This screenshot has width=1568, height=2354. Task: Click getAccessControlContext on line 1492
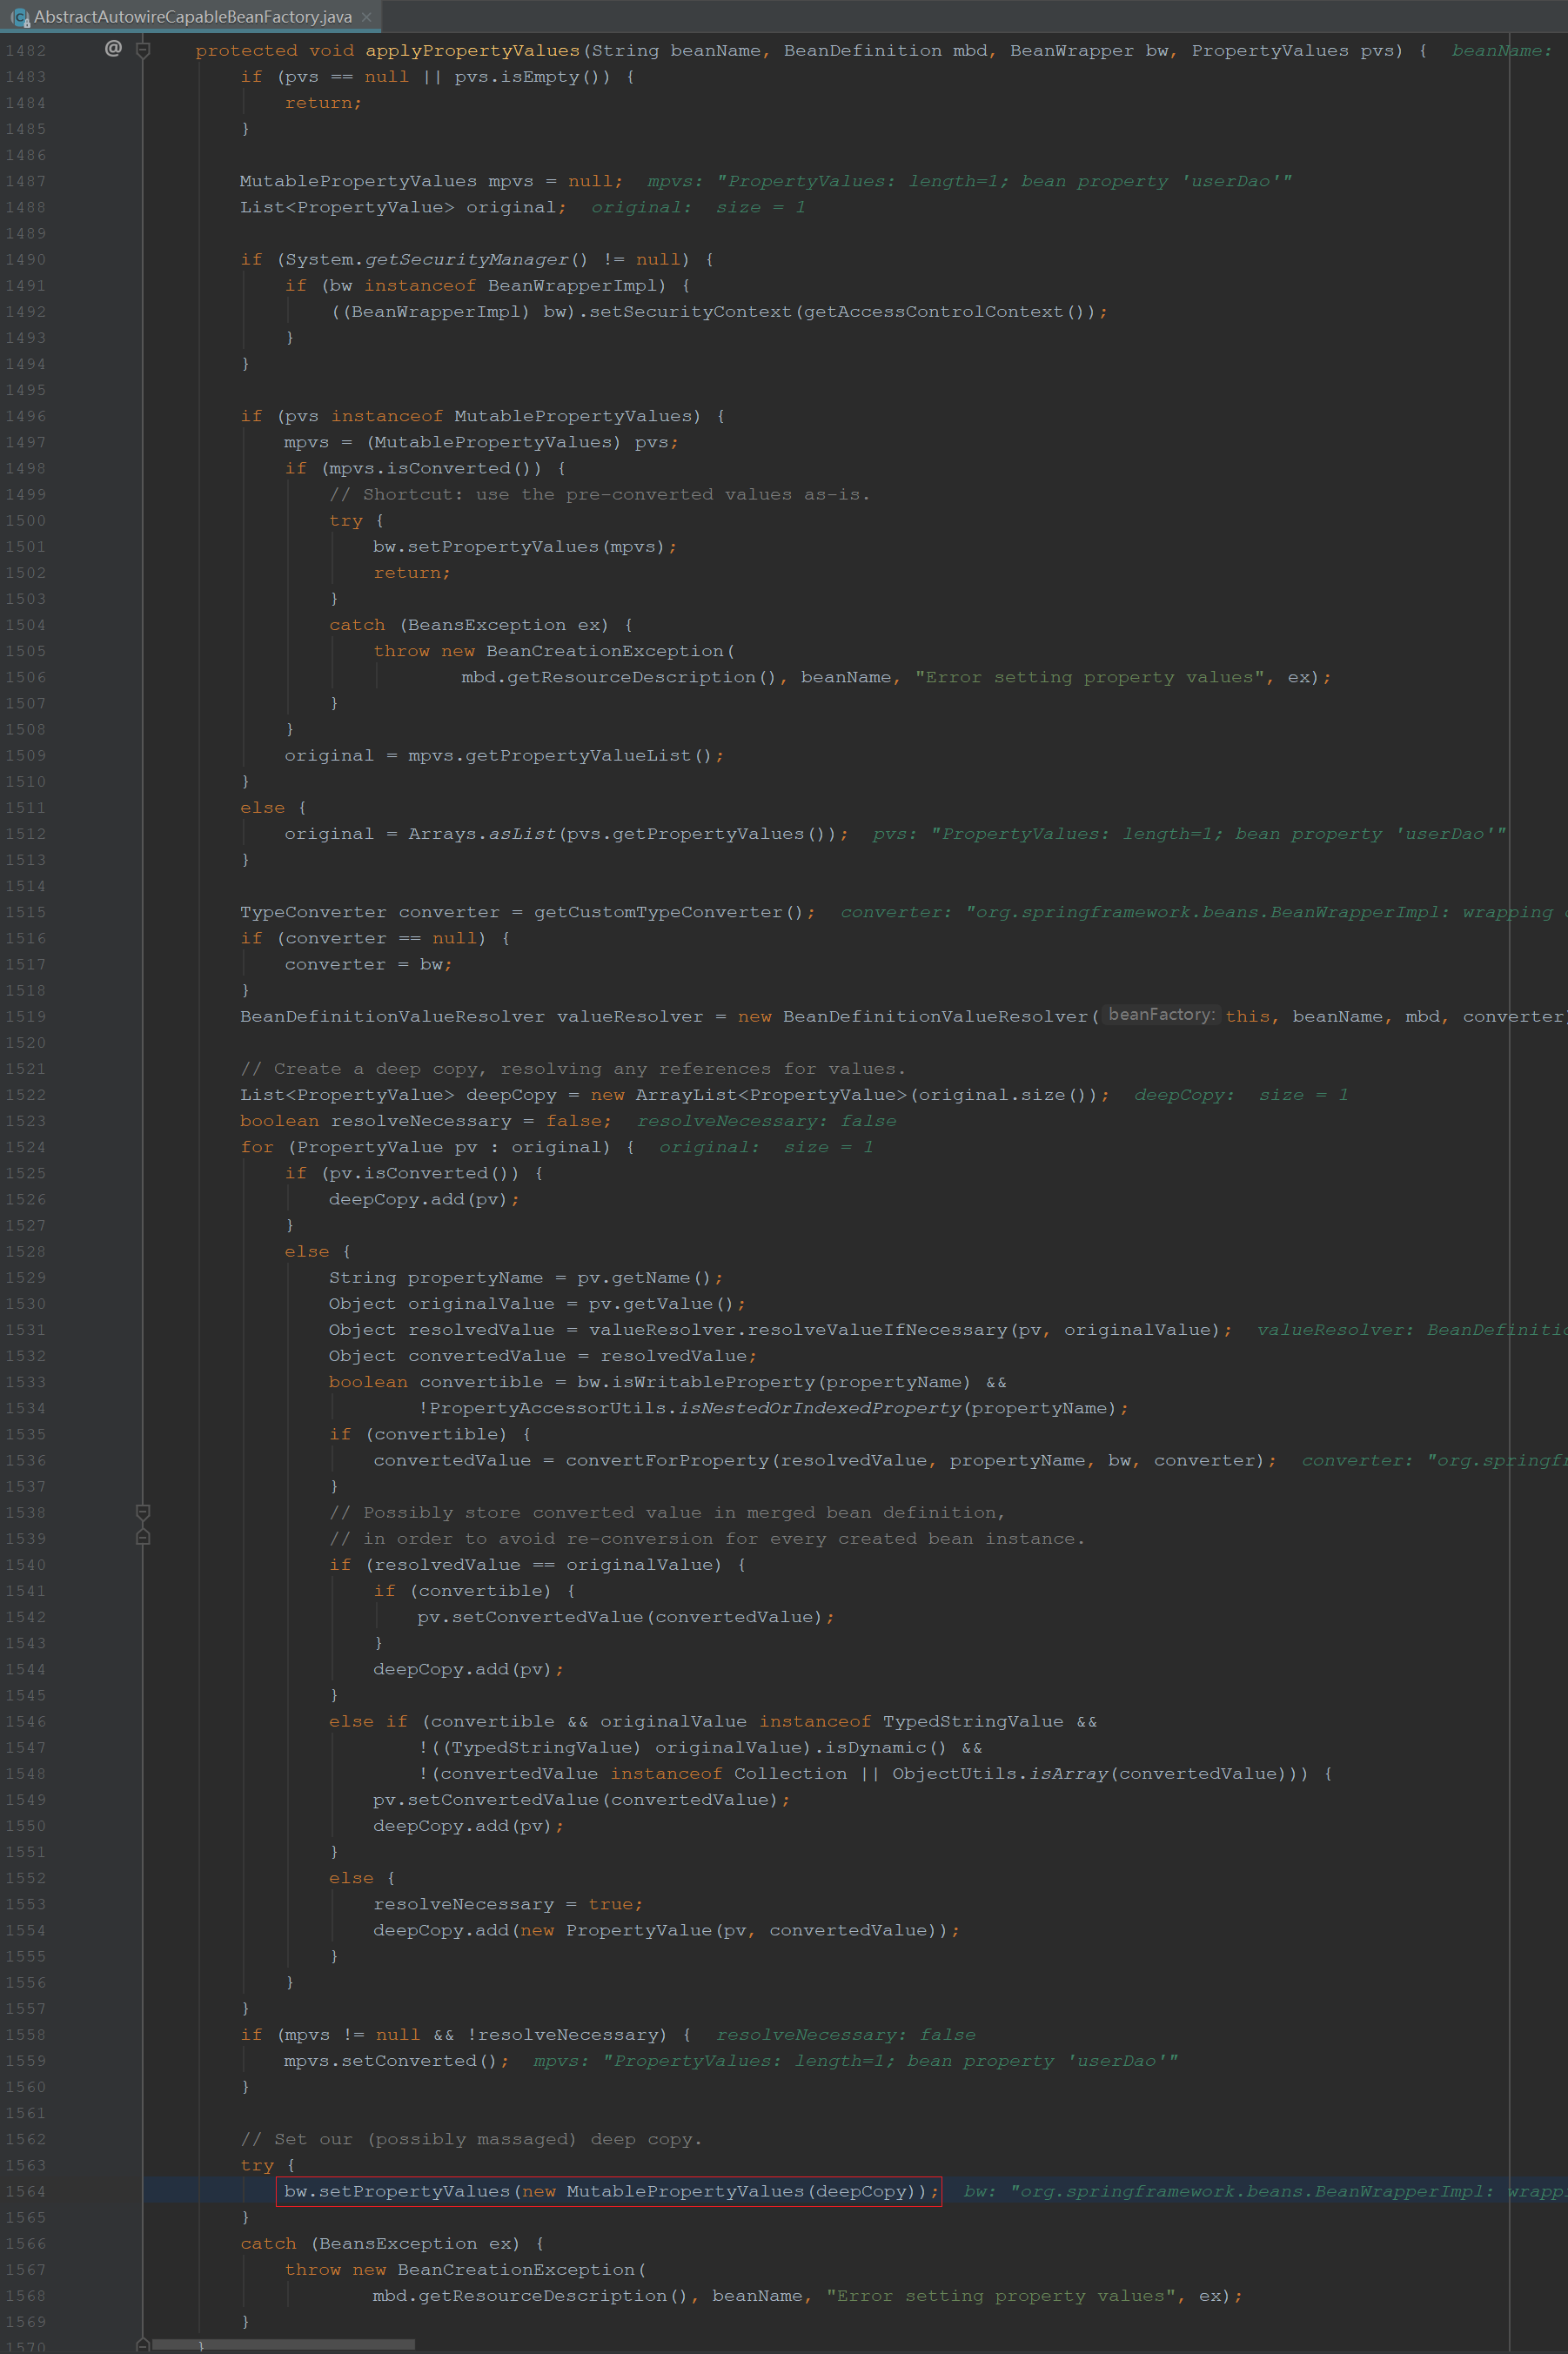pos(934,311)
